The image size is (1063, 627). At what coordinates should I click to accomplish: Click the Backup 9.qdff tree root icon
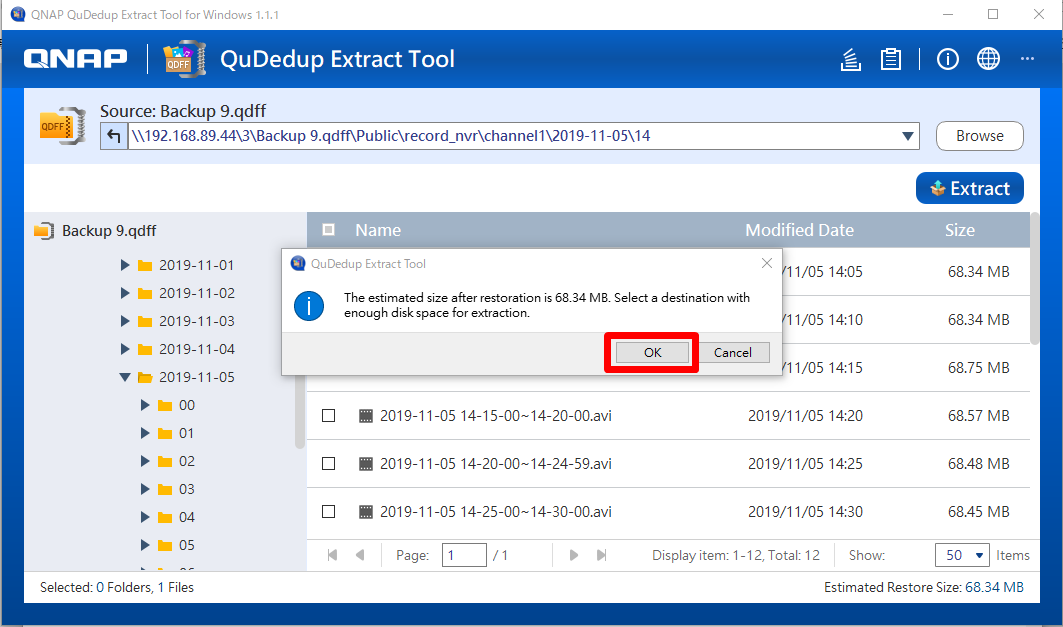pyautogui.click(x=44, y=230)
